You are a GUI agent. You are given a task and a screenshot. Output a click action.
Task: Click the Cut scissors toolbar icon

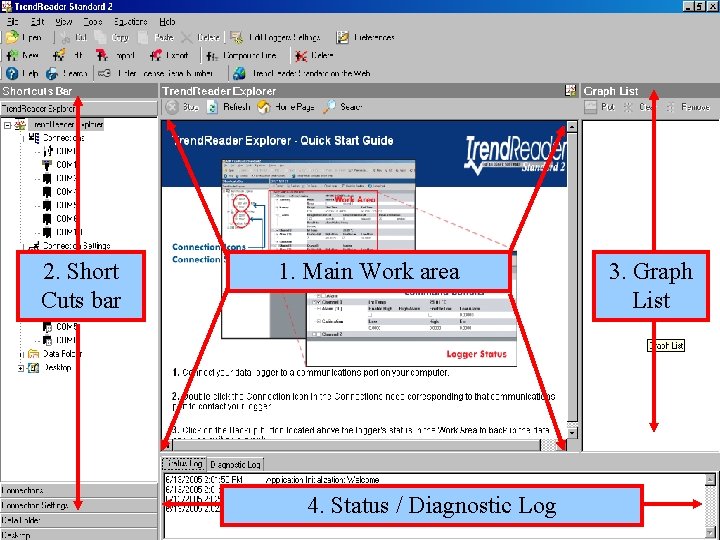[x=65, y=38]
